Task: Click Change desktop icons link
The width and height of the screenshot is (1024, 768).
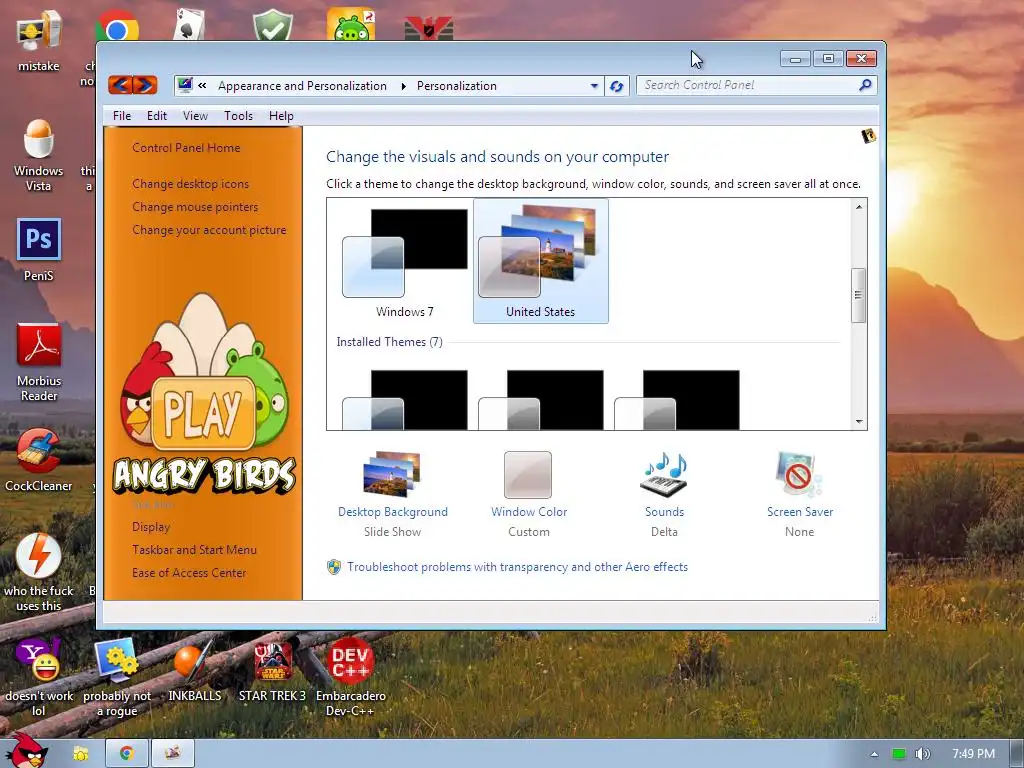Action: point(191,184)
